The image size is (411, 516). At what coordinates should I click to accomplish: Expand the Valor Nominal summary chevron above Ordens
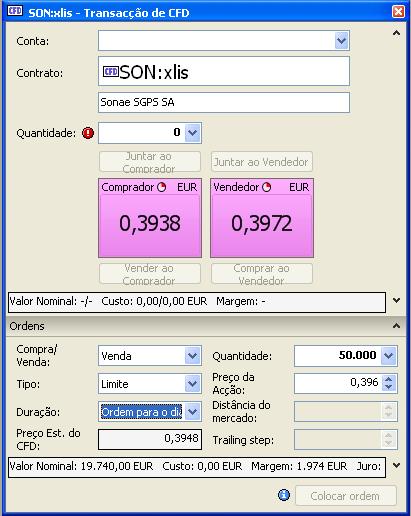pos(396,300)
